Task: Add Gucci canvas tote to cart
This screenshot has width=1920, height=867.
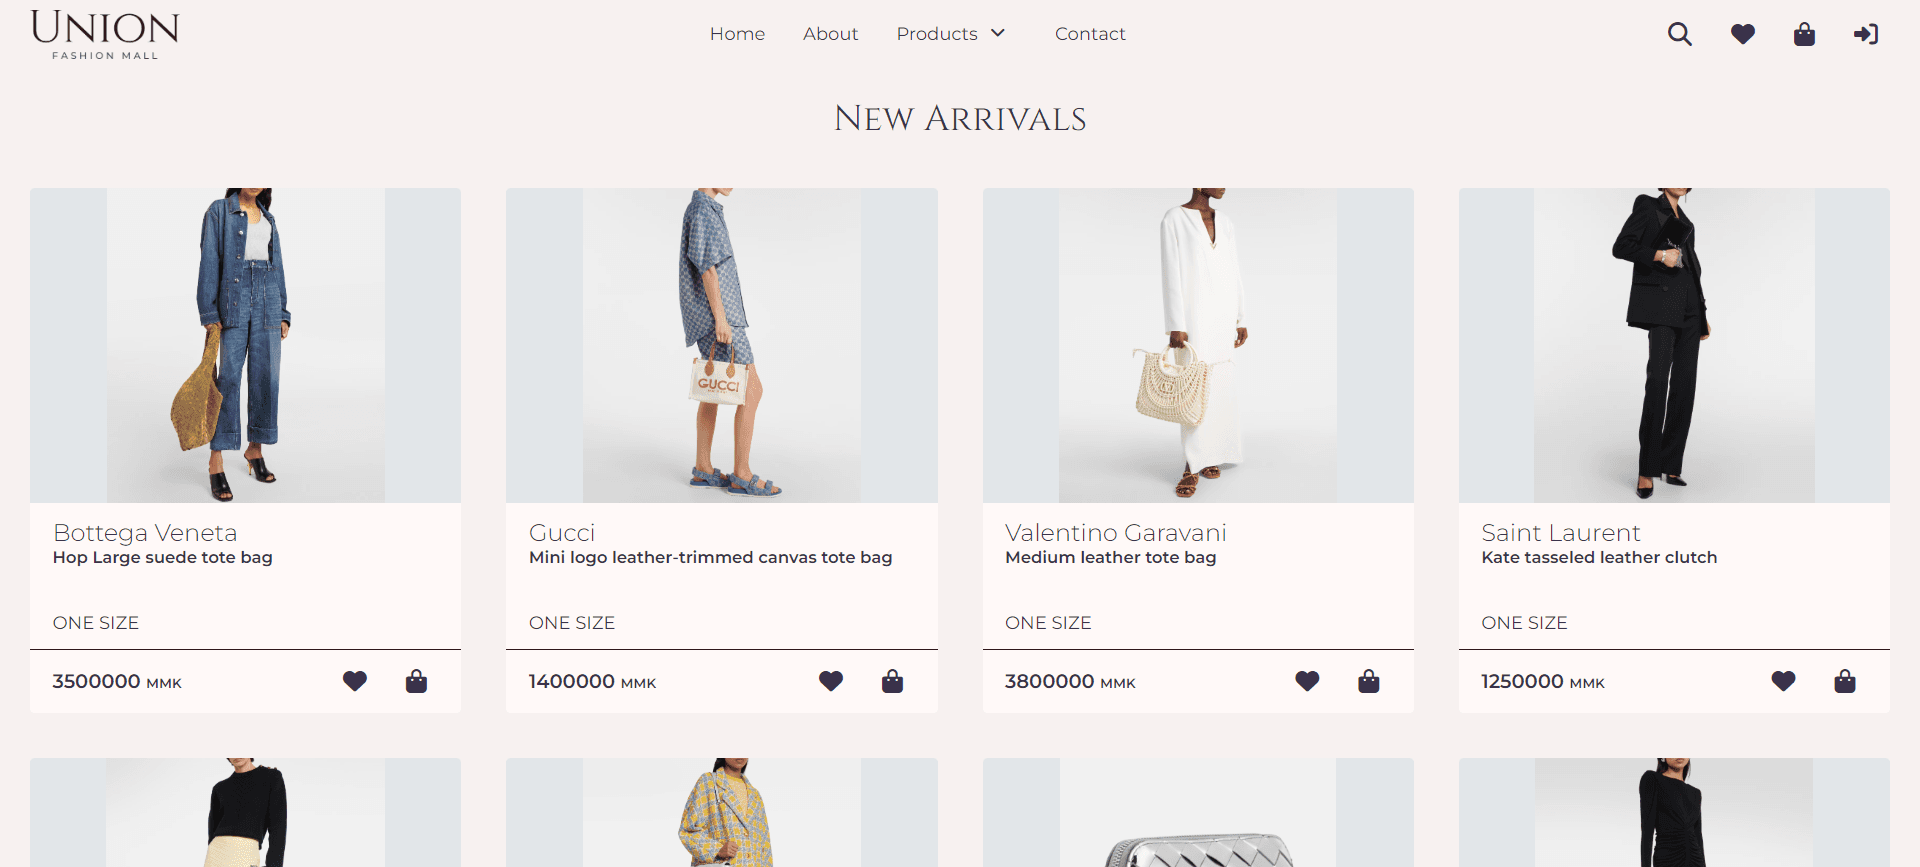Action: [x=892, y=681]
